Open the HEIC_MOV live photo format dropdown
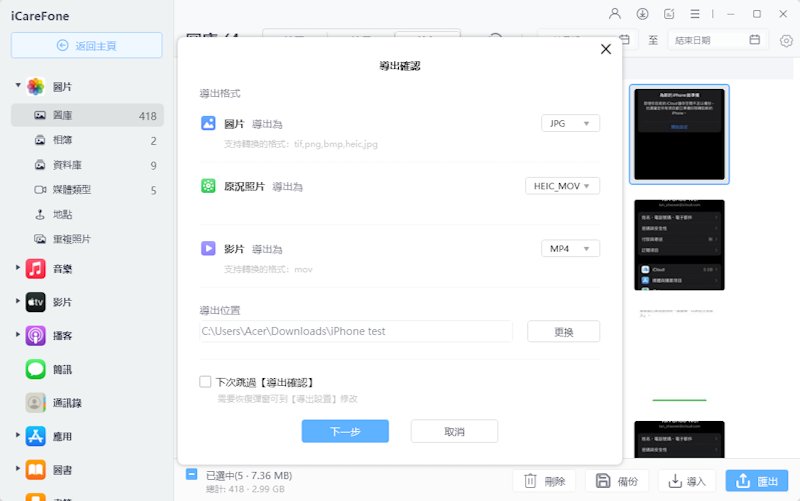Image resolution: width=800 pixels, height=501 pixels. coord(562,186)
